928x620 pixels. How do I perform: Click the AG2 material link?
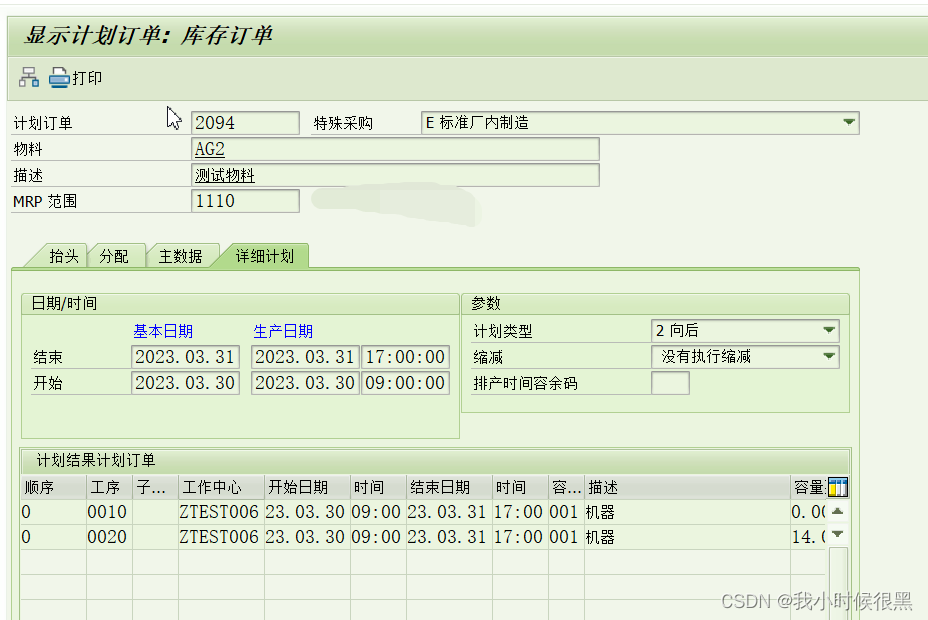(208, 148)
